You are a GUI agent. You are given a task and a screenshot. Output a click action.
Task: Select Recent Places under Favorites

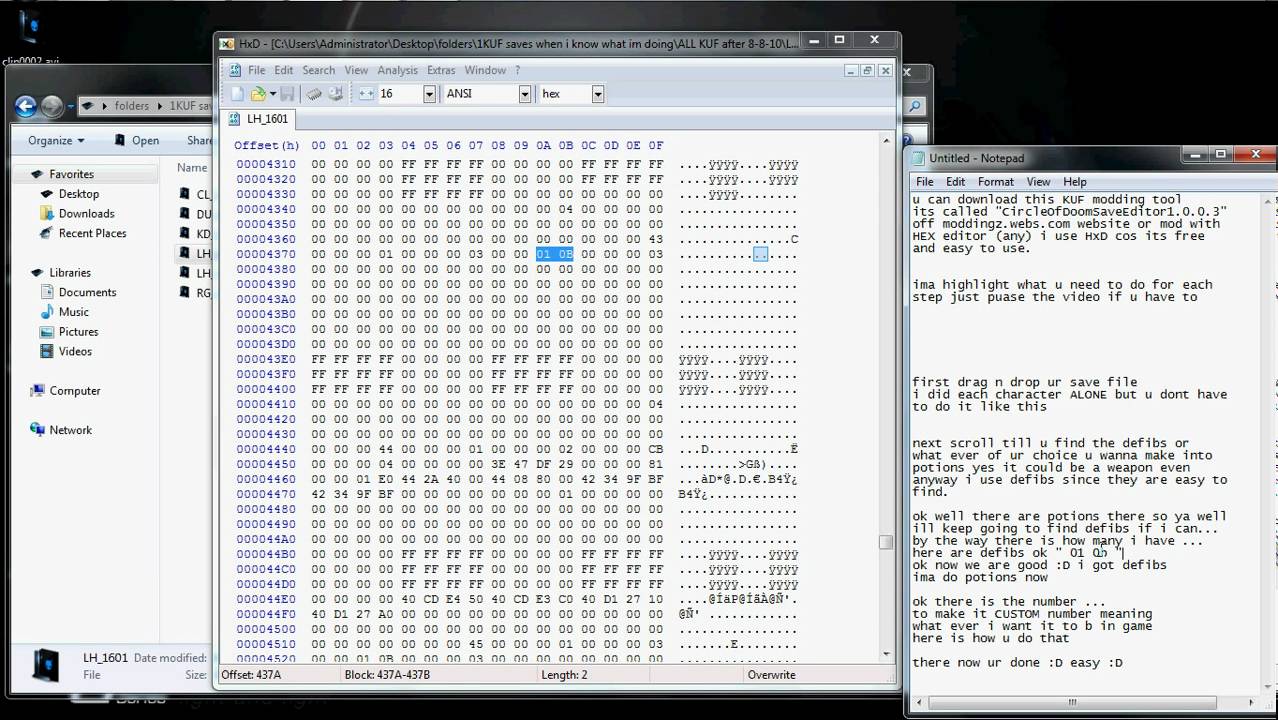[x=92, y=233]
